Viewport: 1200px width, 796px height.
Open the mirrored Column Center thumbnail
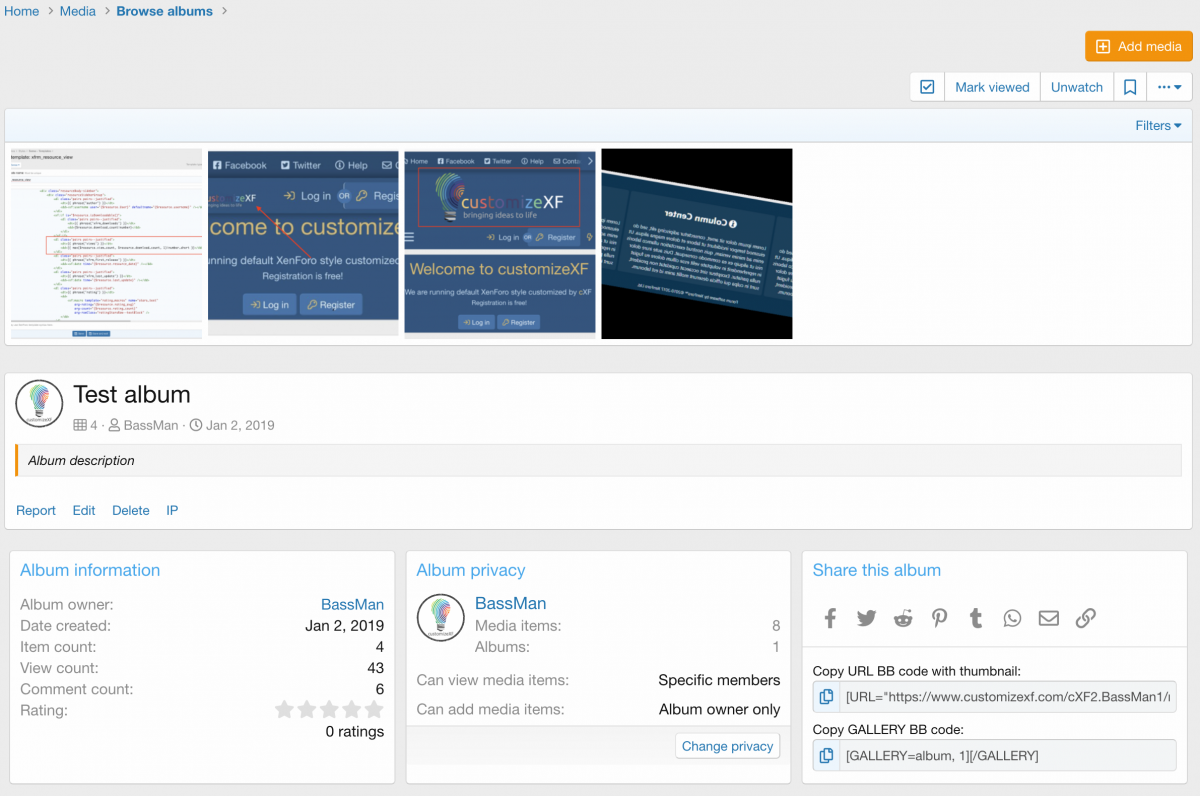(697, 244)
